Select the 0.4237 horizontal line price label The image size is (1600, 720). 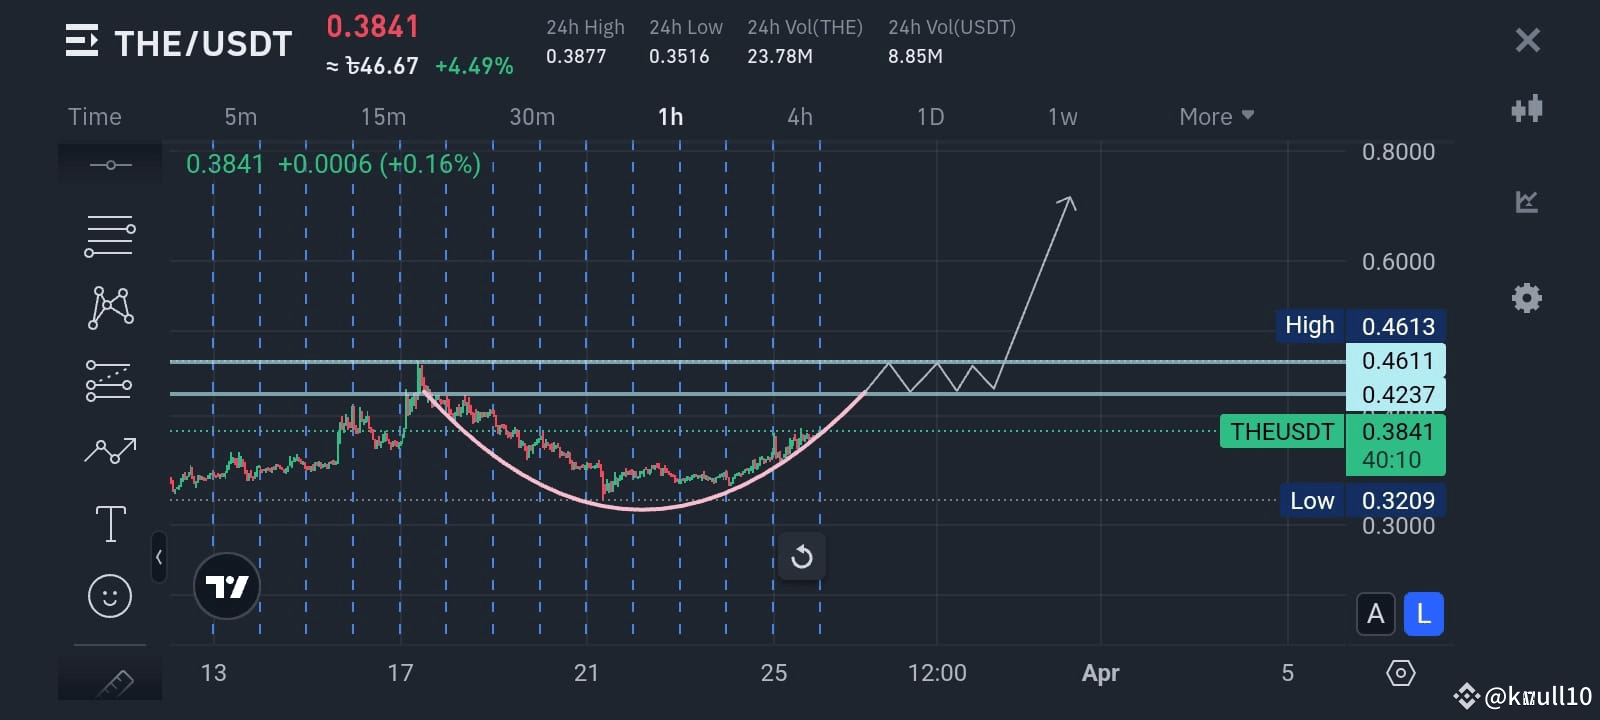tap(1396, 394)
